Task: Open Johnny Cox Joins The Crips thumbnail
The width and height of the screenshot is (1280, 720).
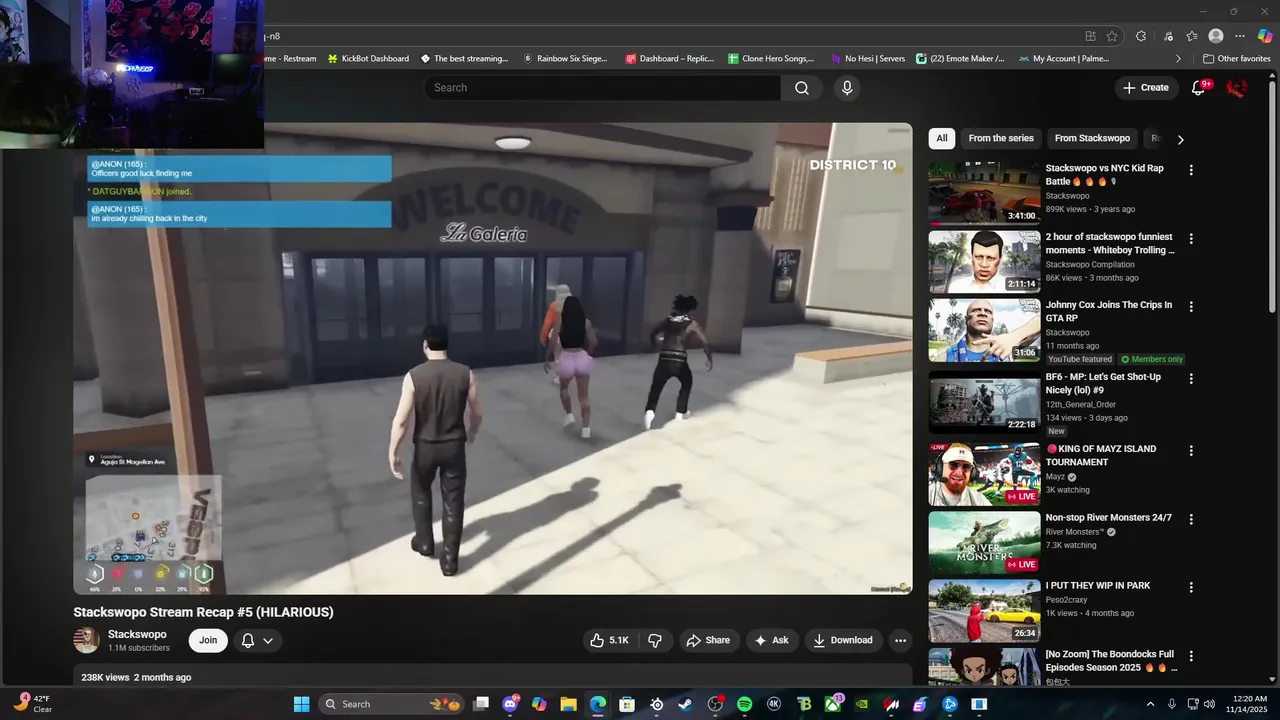Action: click(984, 330)
